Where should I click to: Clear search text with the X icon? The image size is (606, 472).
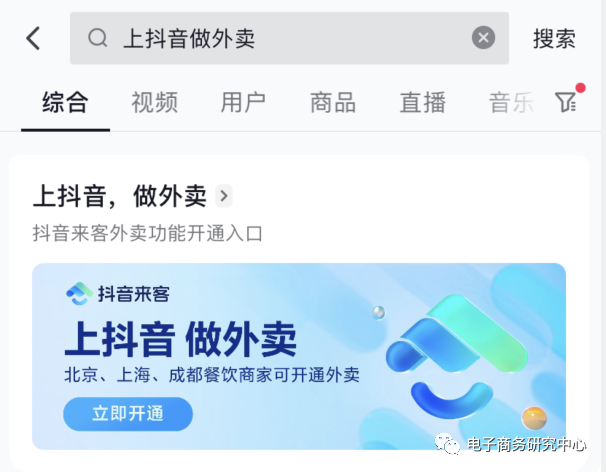483,38
